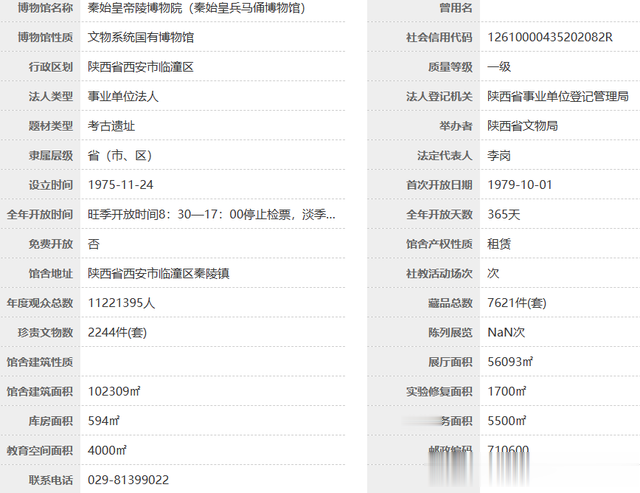Click the 教育空间面积 label
Viewport: 640px width, 493px height.
coord(40,451)
